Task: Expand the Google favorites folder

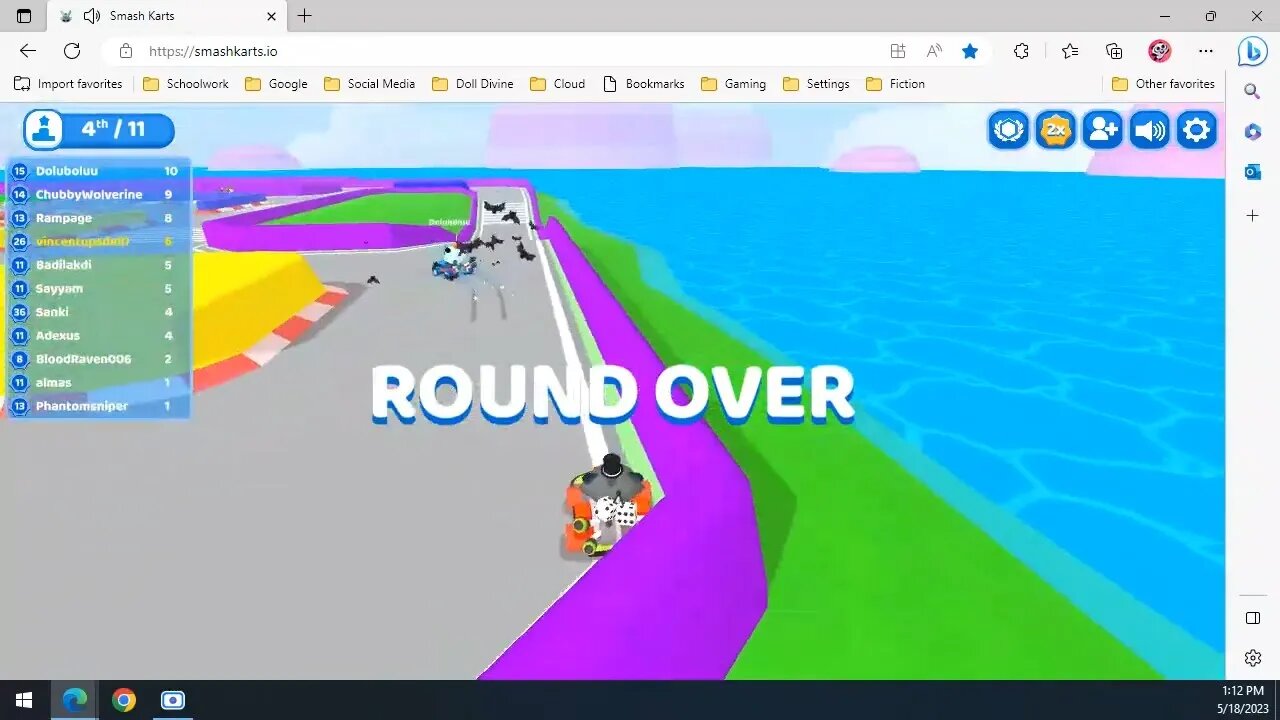Action: (x=276, y=84)
